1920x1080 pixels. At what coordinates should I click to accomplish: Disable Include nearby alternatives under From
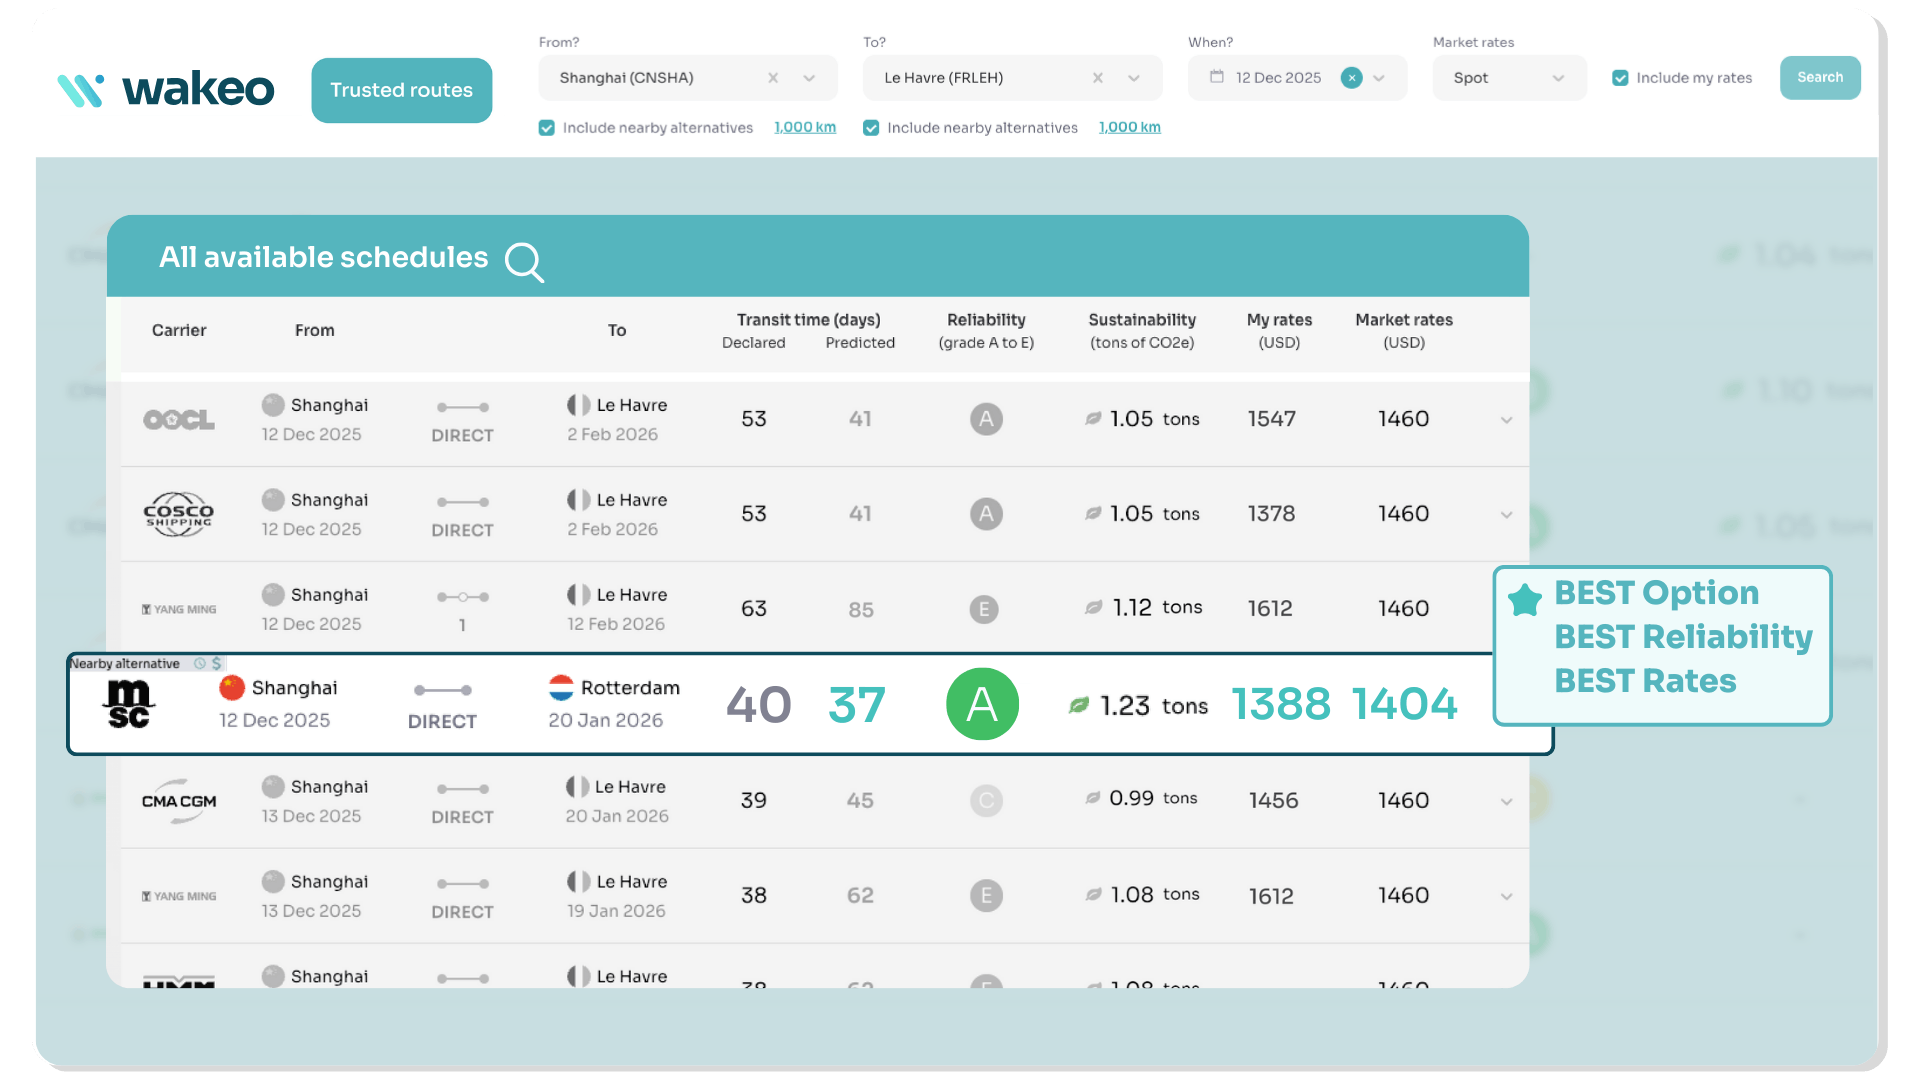[x=547, y=128]
